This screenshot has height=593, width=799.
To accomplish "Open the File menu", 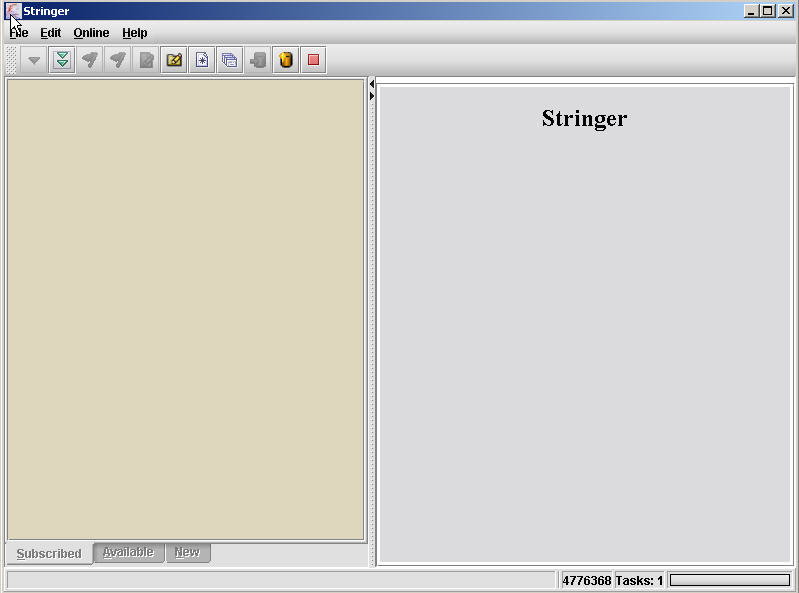I will [x=19, y=33].
